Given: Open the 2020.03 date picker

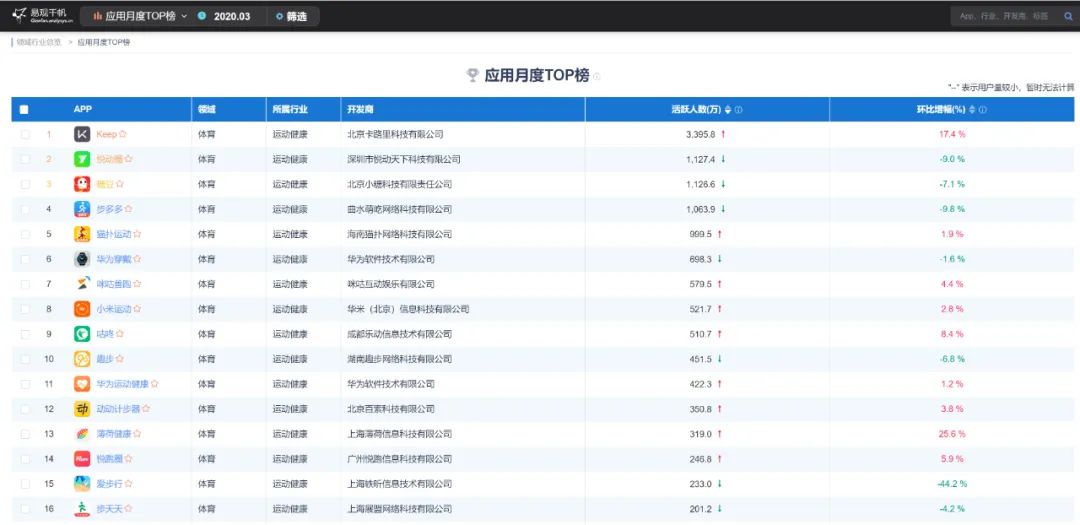Looking at the screenshot, I should (225, 16).
